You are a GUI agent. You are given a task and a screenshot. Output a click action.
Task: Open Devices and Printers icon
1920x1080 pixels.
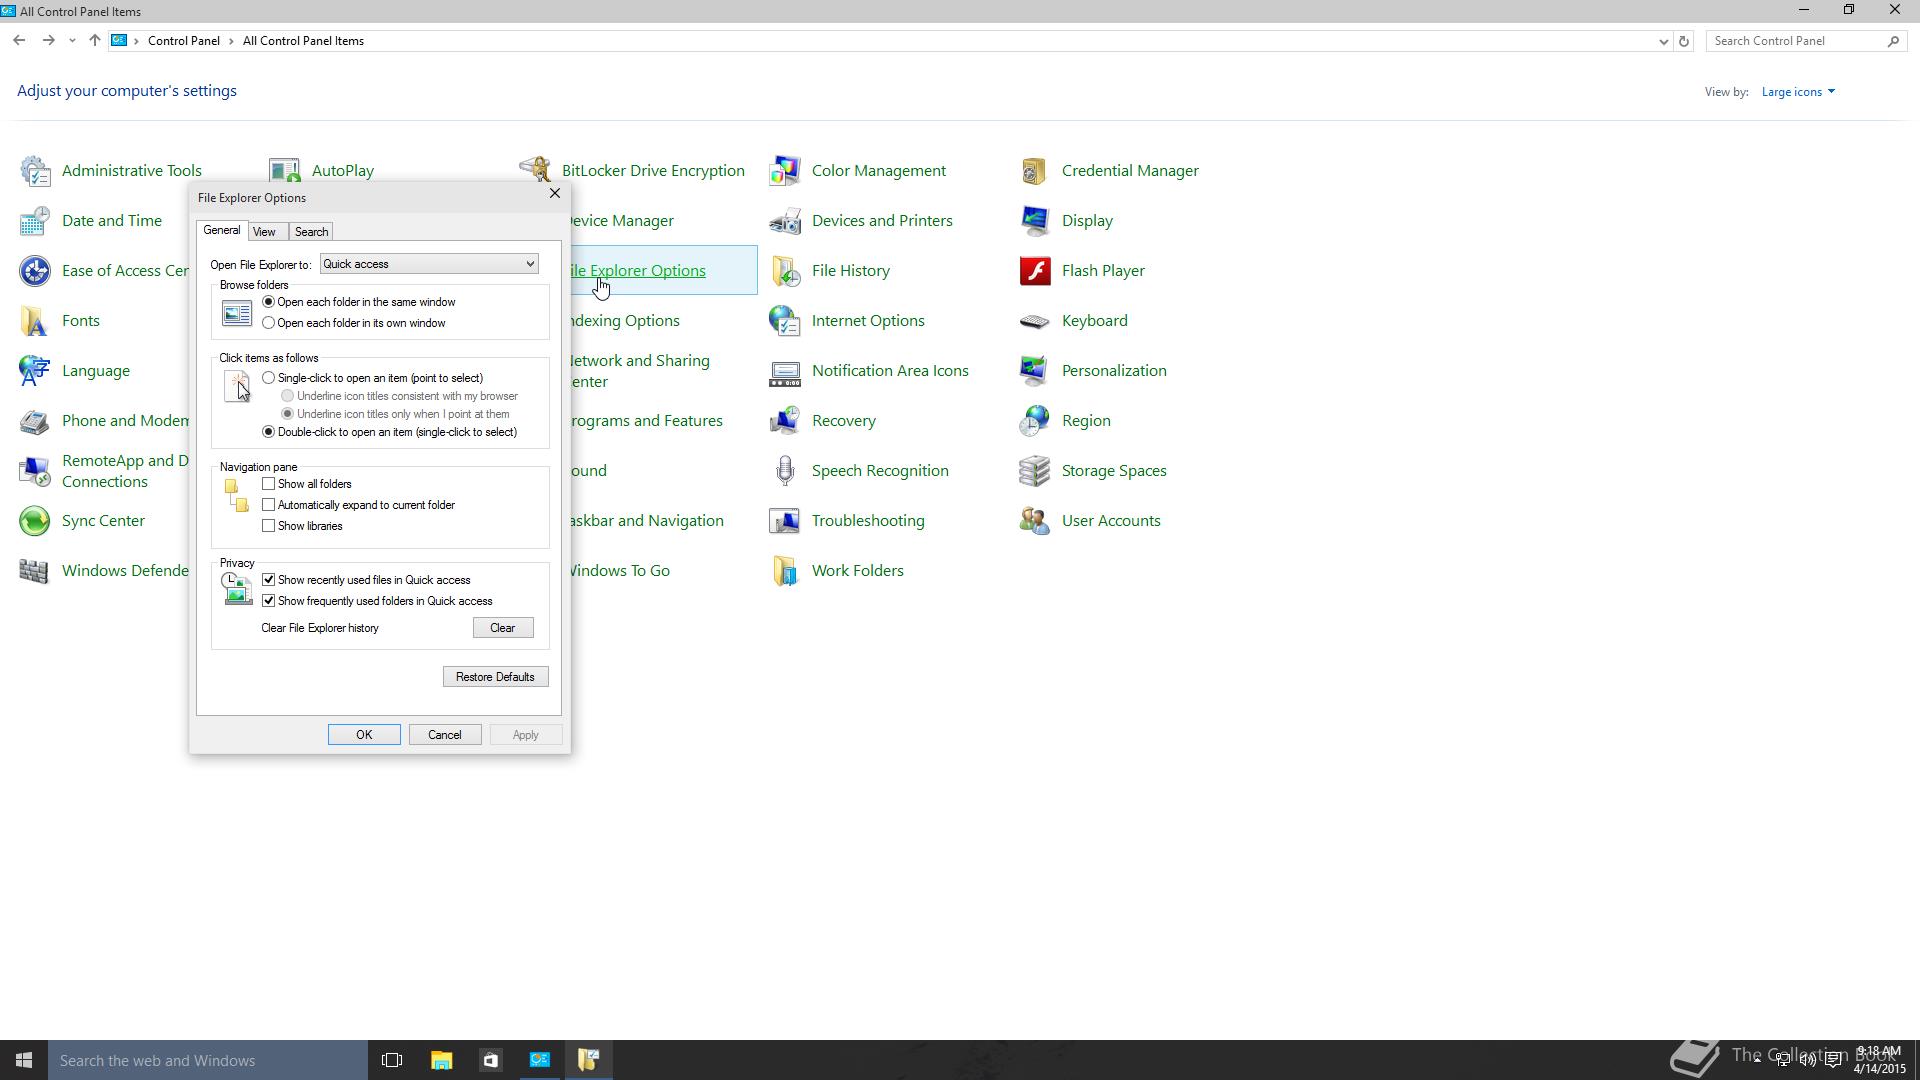click(785, 221)
